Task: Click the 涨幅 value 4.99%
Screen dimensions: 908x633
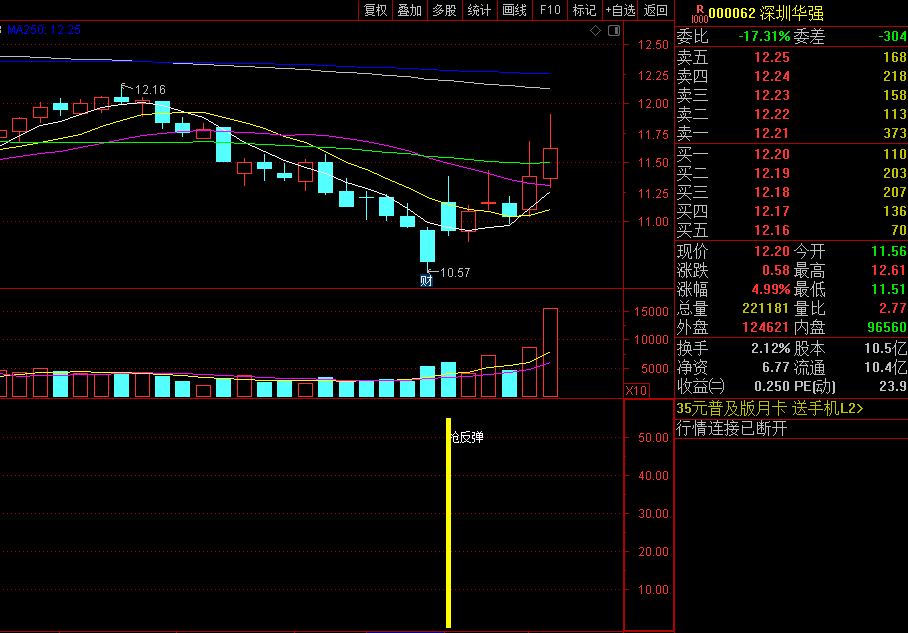Action: tap(770, 289)
